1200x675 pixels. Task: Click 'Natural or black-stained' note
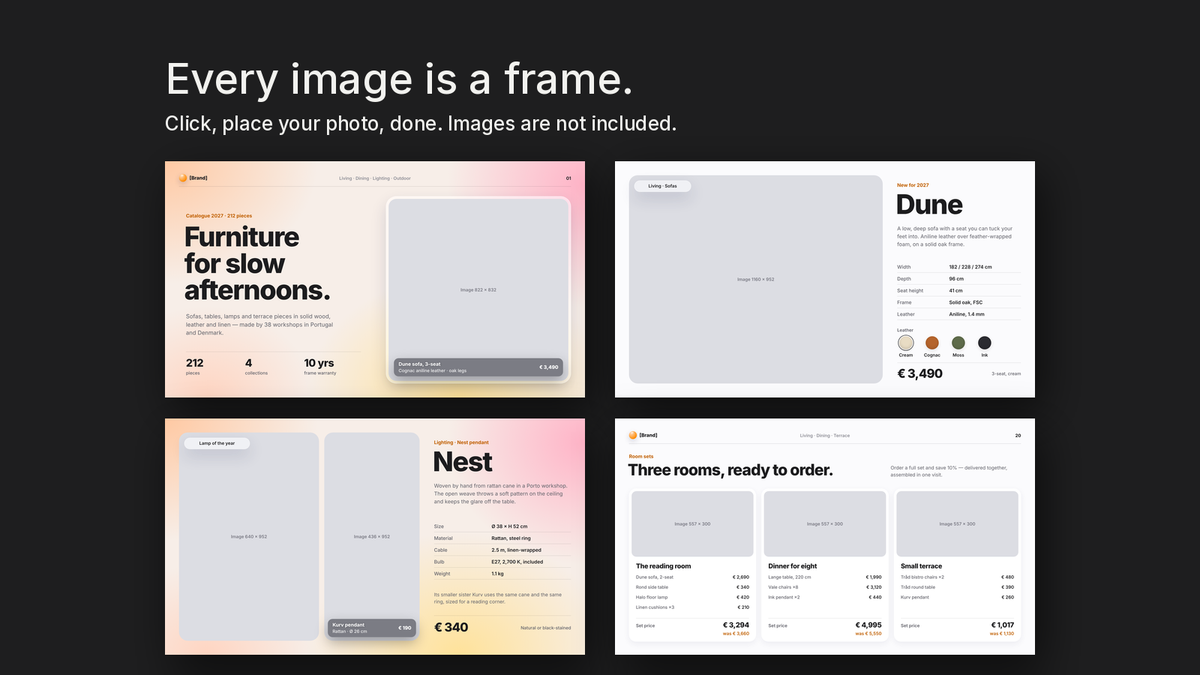coord(546,628)
